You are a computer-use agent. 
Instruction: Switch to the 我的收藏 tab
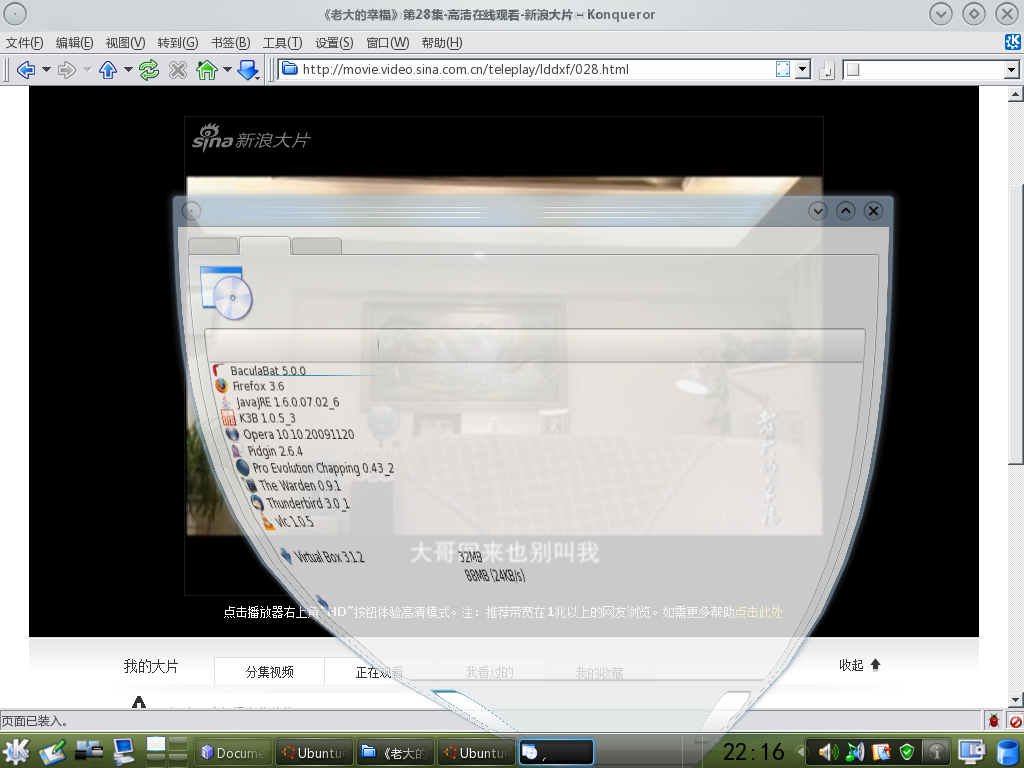click(600, 671)
